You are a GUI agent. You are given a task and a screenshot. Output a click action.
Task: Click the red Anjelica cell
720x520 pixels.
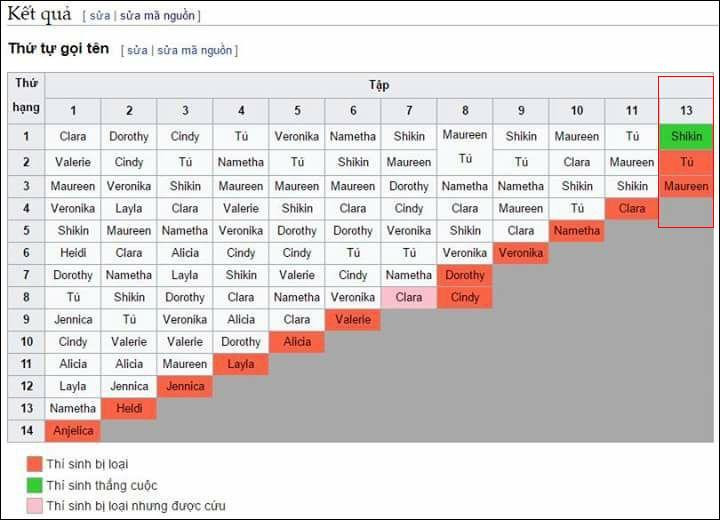coord(73,431)
